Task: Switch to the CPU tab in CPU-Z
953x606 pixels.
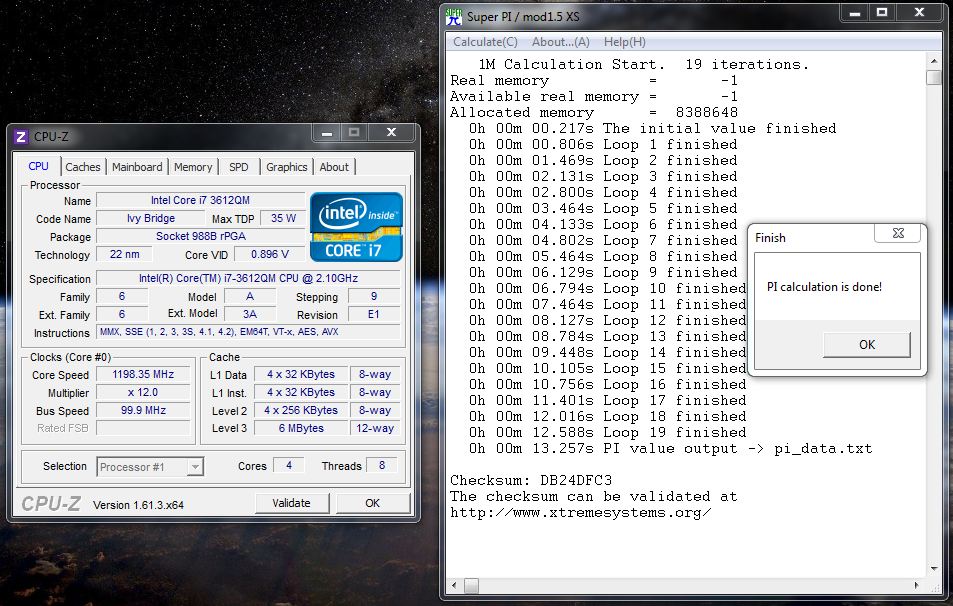Action: click(x=38, y=166)
